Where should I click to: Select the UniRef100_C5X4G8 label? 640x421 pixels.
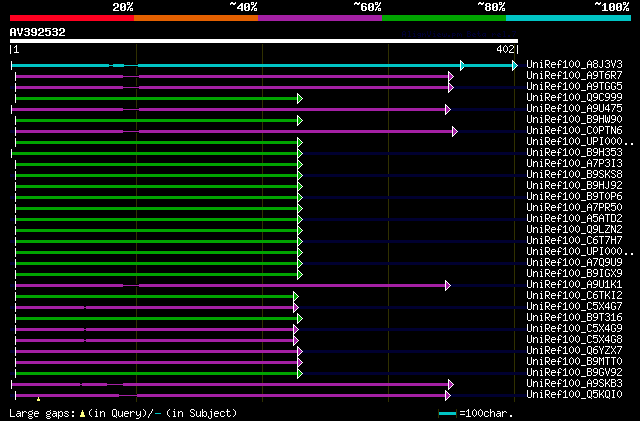[x=574, y=340]
